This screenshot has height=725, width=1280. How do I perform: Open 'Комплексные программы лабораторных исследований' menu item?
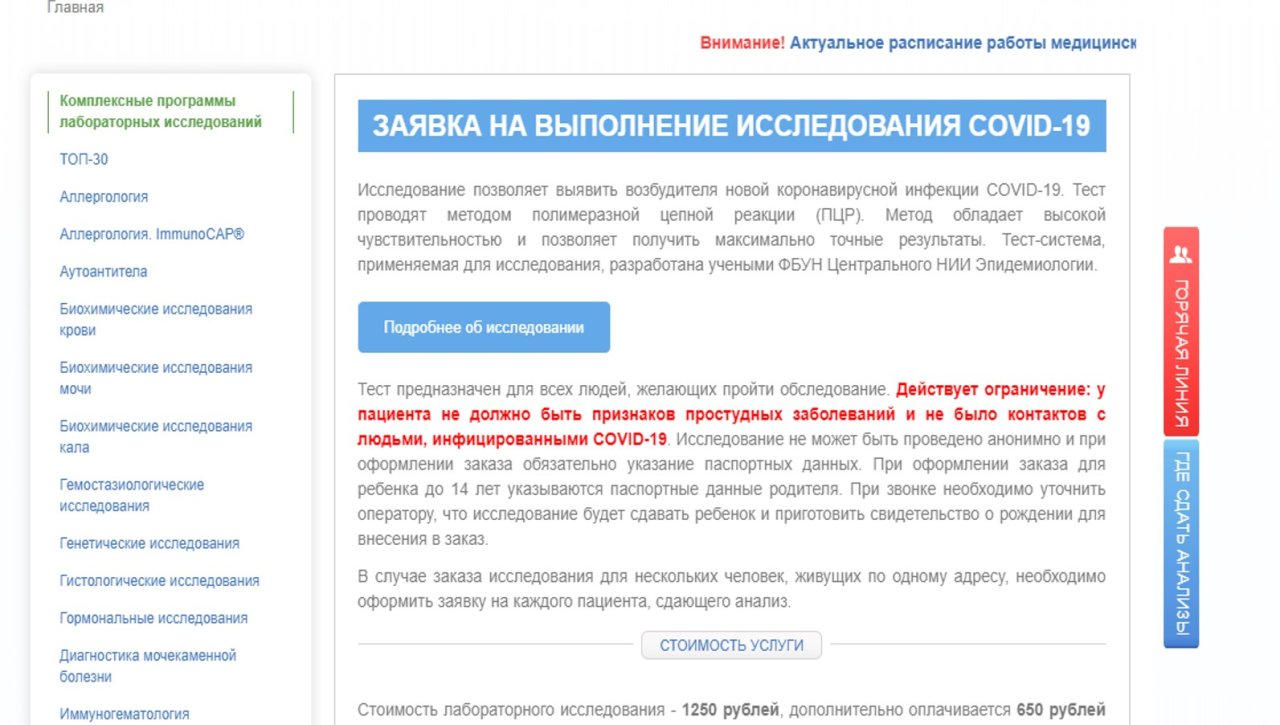point(161,112)
